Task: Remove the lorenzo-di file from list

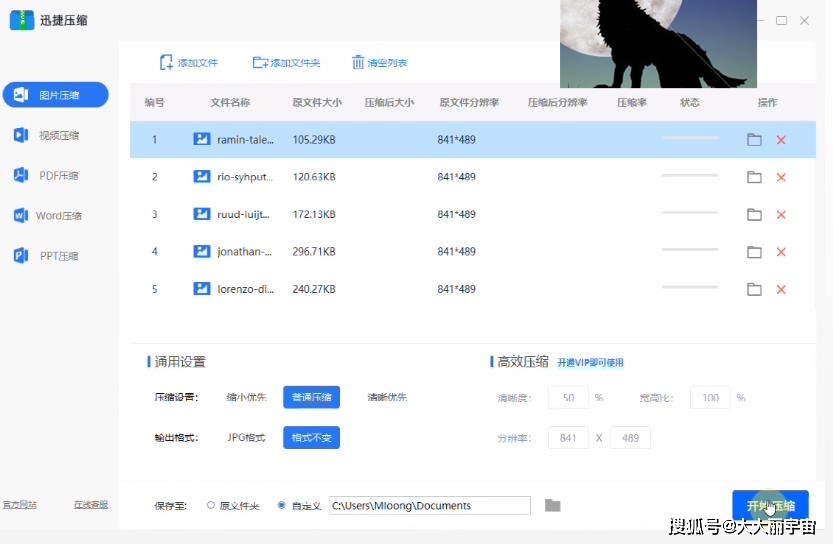Action: click(x=781, y=290)
